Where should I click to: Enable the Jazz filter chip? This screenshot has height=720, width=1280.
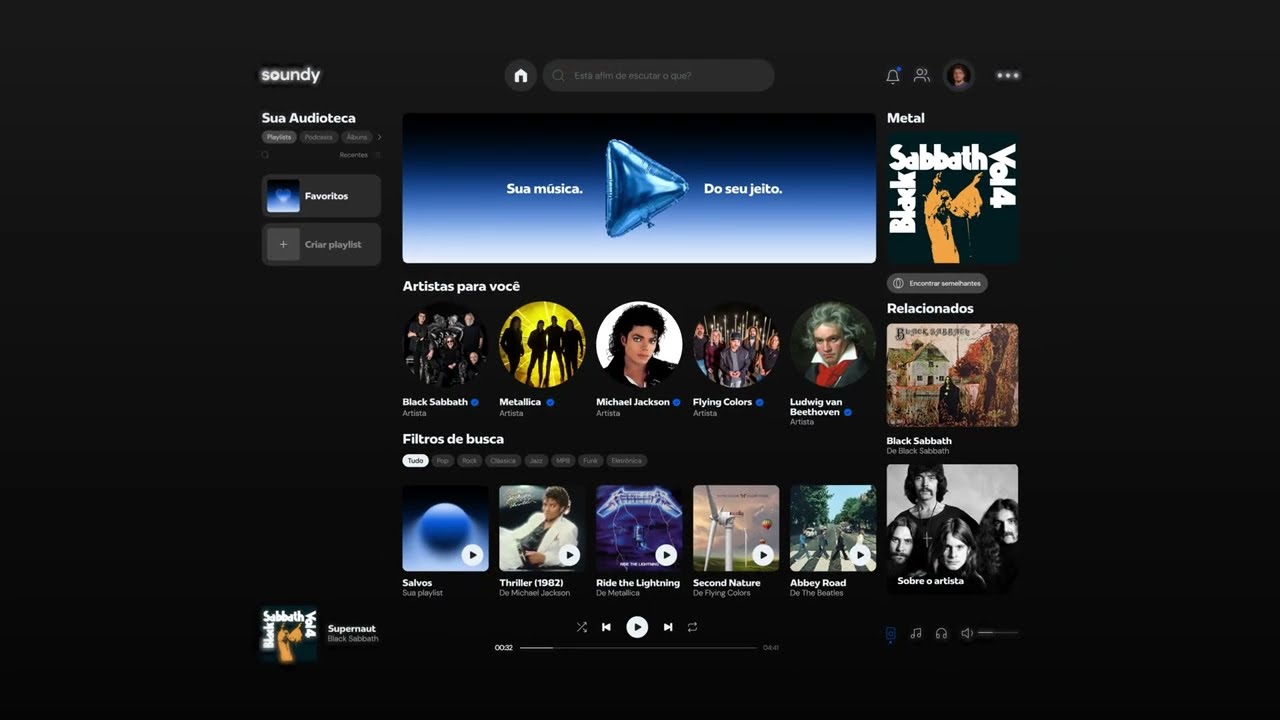coord(536,461)
